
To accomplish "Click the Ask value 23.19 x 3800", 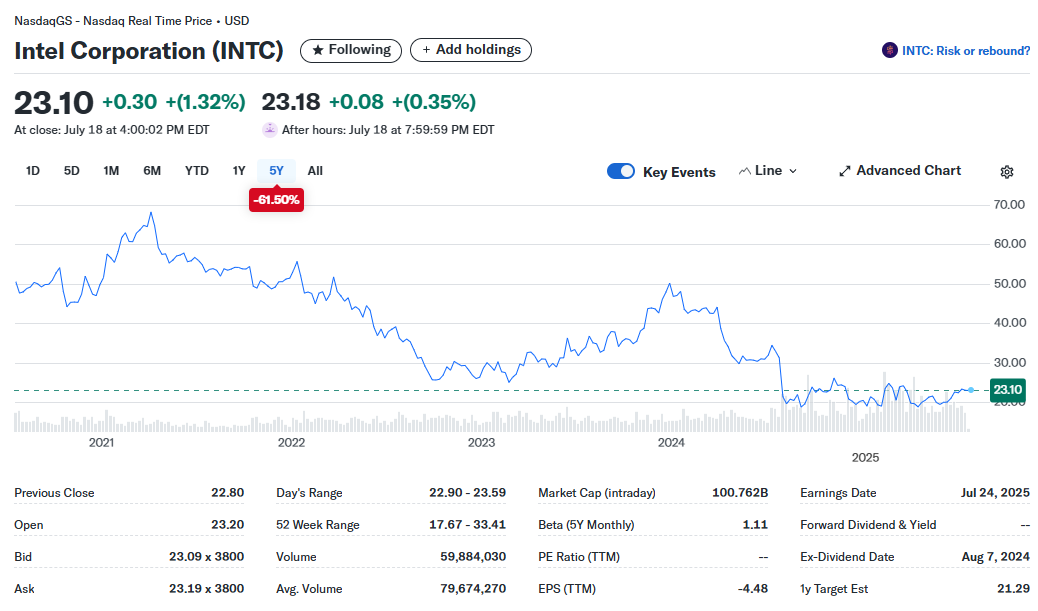I will (x=207, y=588).
